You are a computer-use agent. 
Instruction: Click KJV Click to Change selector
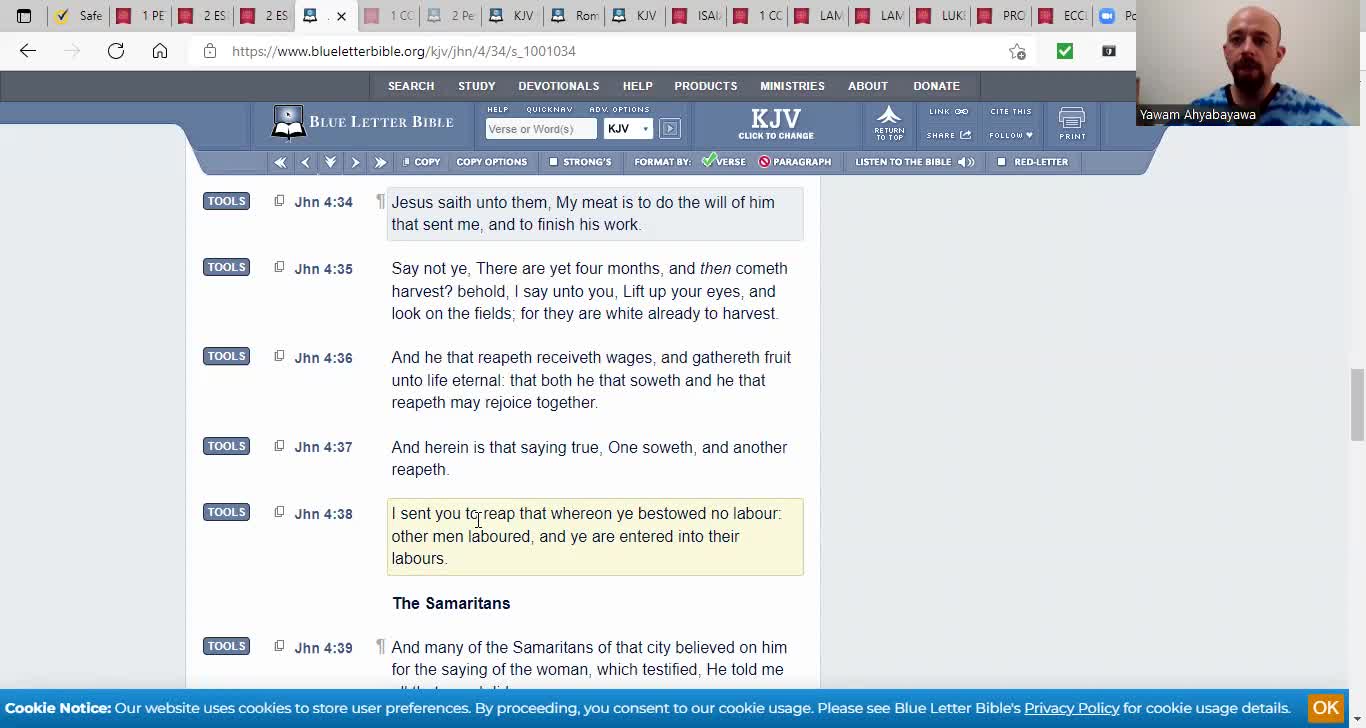(x=776, y=124)
